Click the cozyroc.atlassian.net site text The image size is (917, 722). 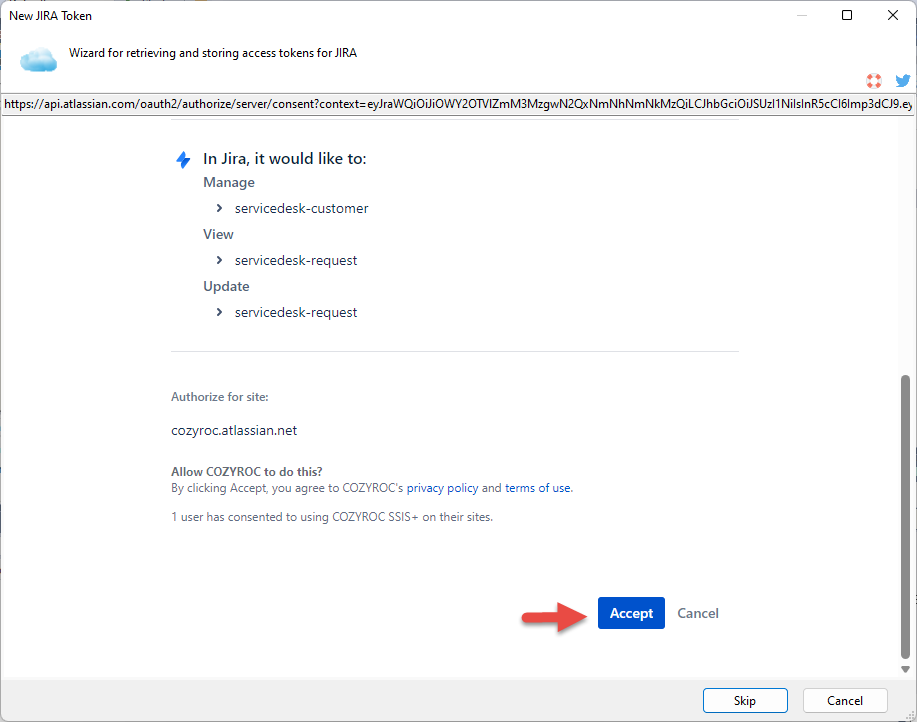(x=234, y=431)
